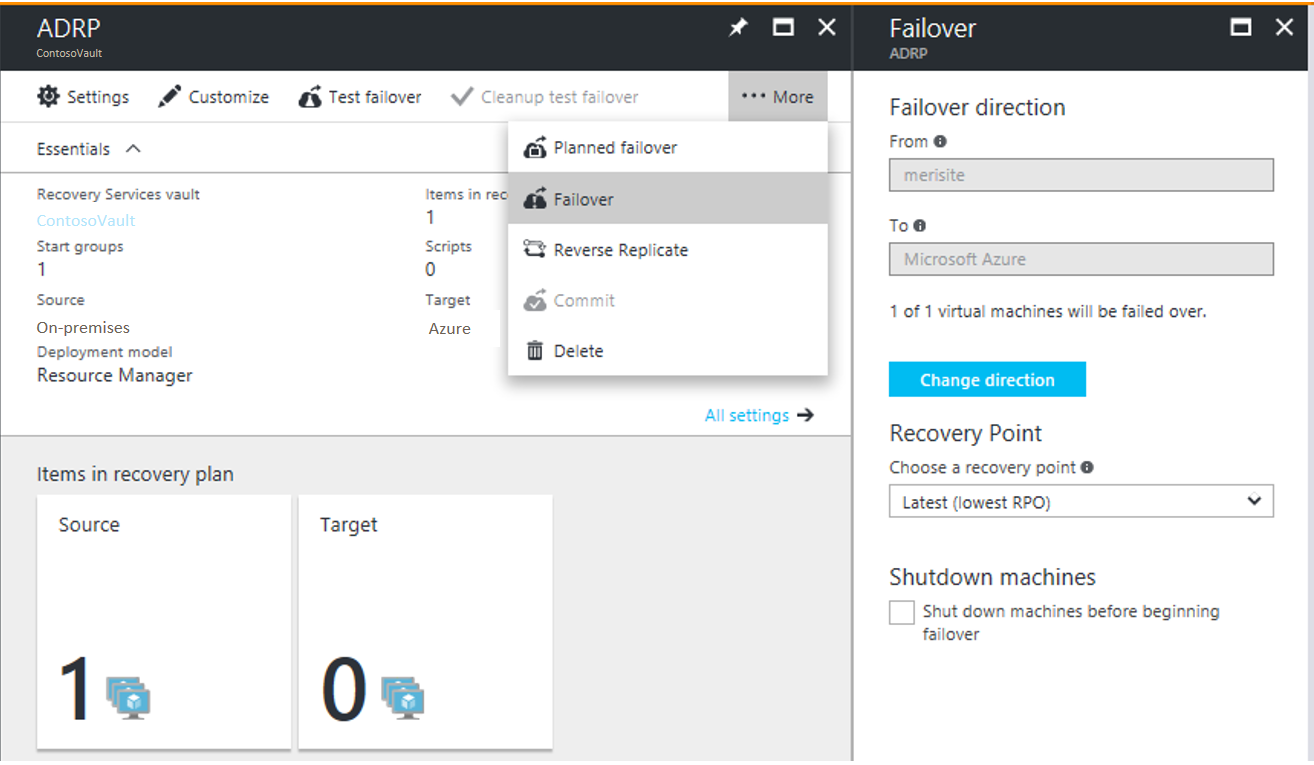1314x765 pixels.
Task: Select Failover from the menu
Action: click(587, 198)
